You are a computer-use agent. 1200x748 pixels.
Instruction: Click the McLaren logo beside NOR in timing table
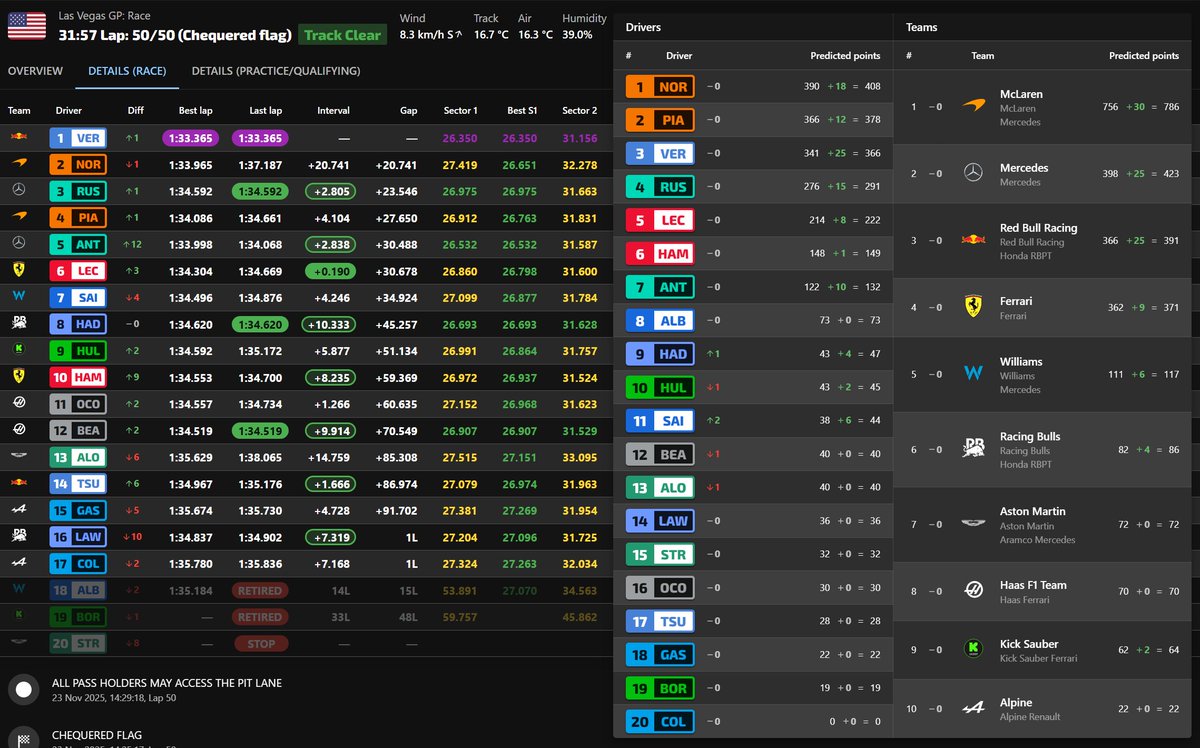(x=19, y=165)
